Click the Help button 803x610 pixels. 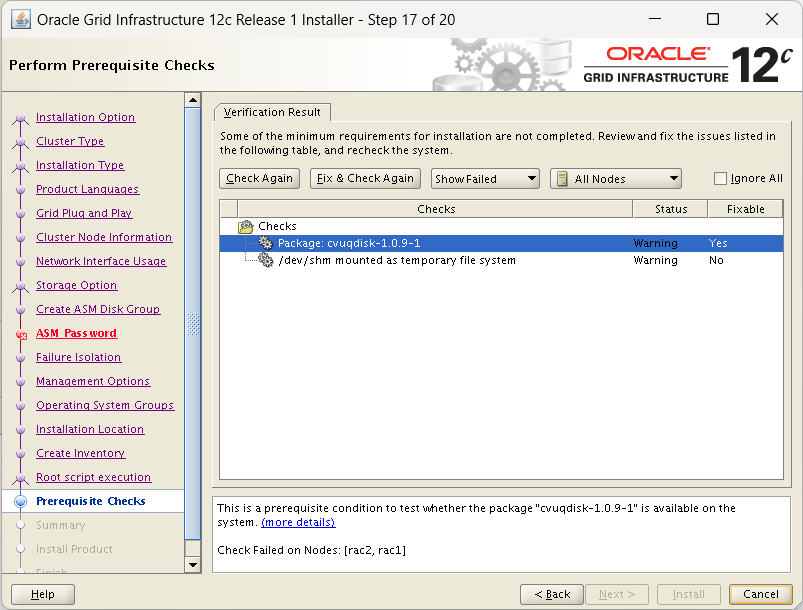pyautogui.click(x=43, y=594)
